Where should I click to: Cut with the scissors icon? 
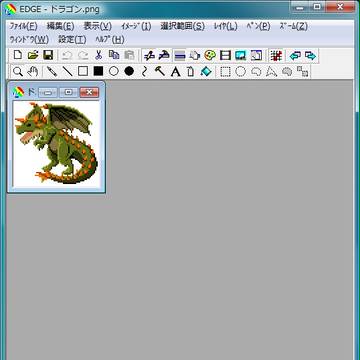pos(98,55)
